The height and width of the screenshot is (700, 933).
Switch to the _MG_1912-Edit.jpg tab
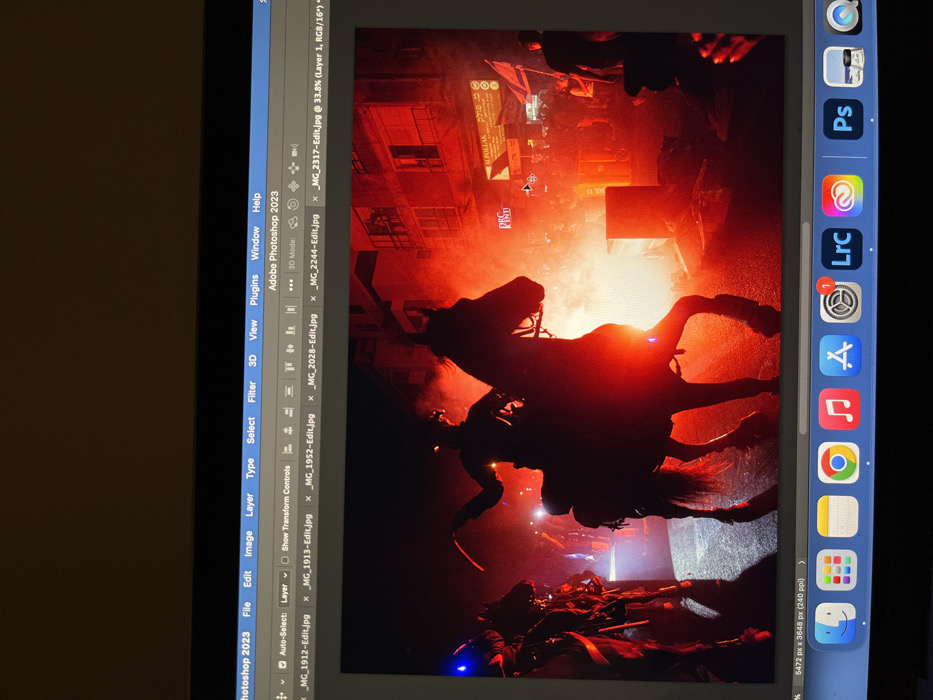tap(304, 650)
